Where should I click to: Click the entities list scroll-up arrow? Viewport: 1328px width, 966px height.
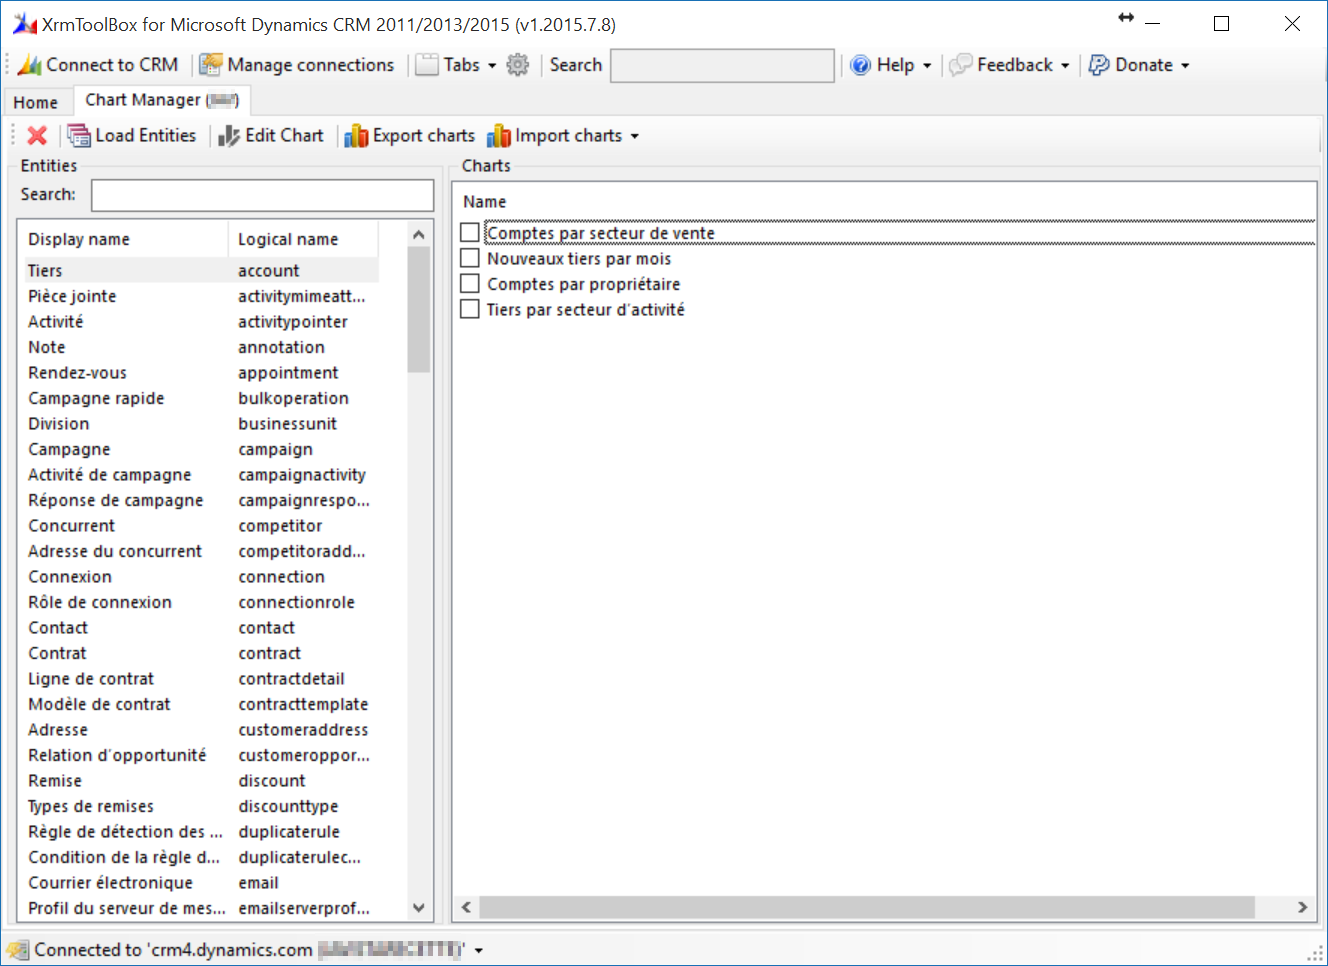(x=419, y=235)
